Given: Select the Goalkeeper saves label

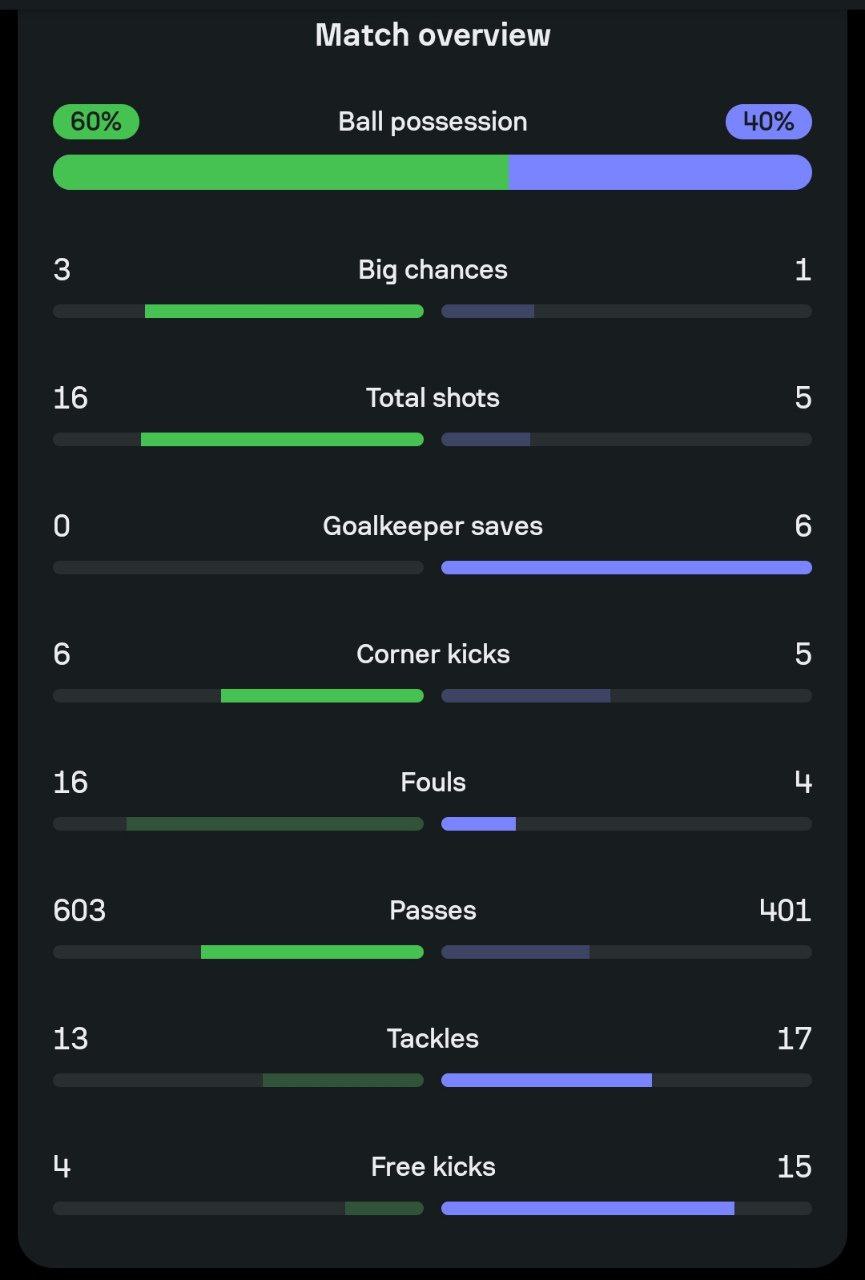Looking at the screenshot, I should (433, 526).
